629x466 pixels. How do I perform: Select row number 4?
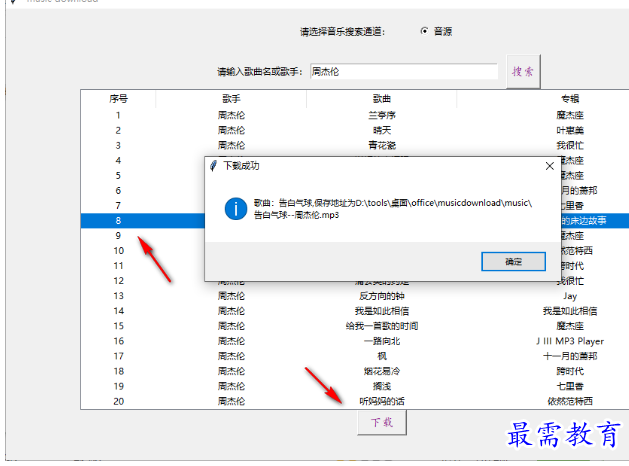tap(118, 160)
